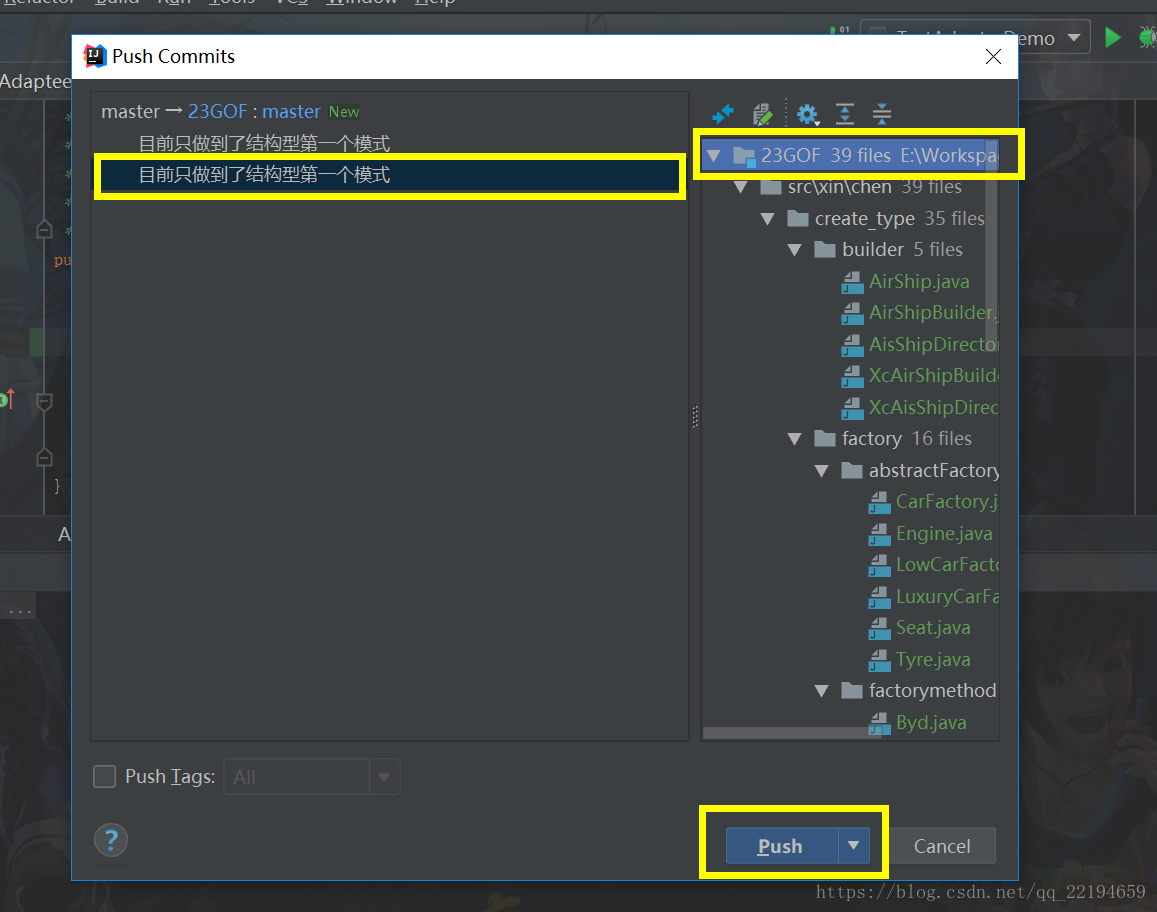Select LowCarFactory file in the tree
Image resolution: width=1157 pixels, height=912 pixels.
[x=947, y=565]
